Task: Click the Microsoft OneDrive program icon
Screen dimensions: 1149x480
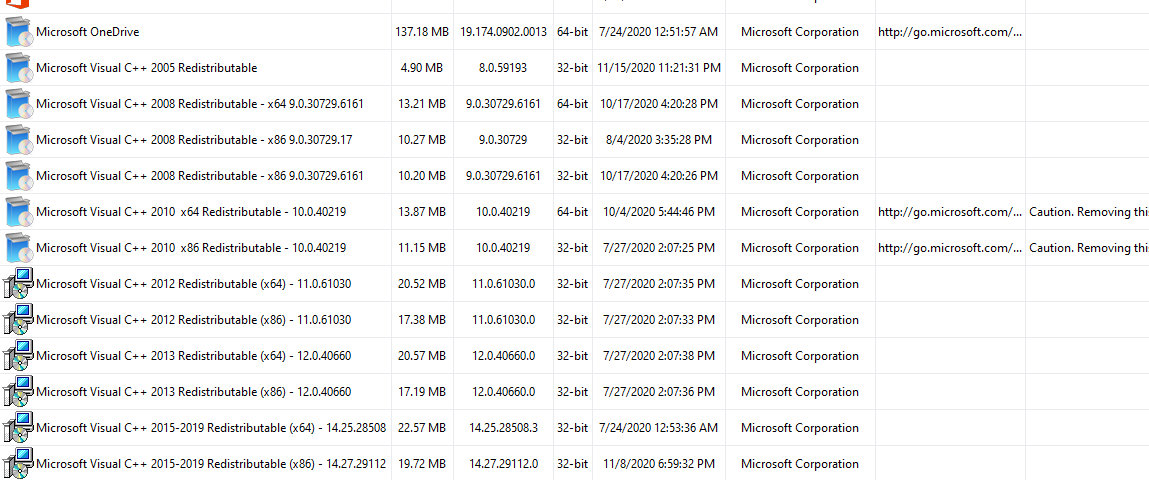Action: point(18,32)
